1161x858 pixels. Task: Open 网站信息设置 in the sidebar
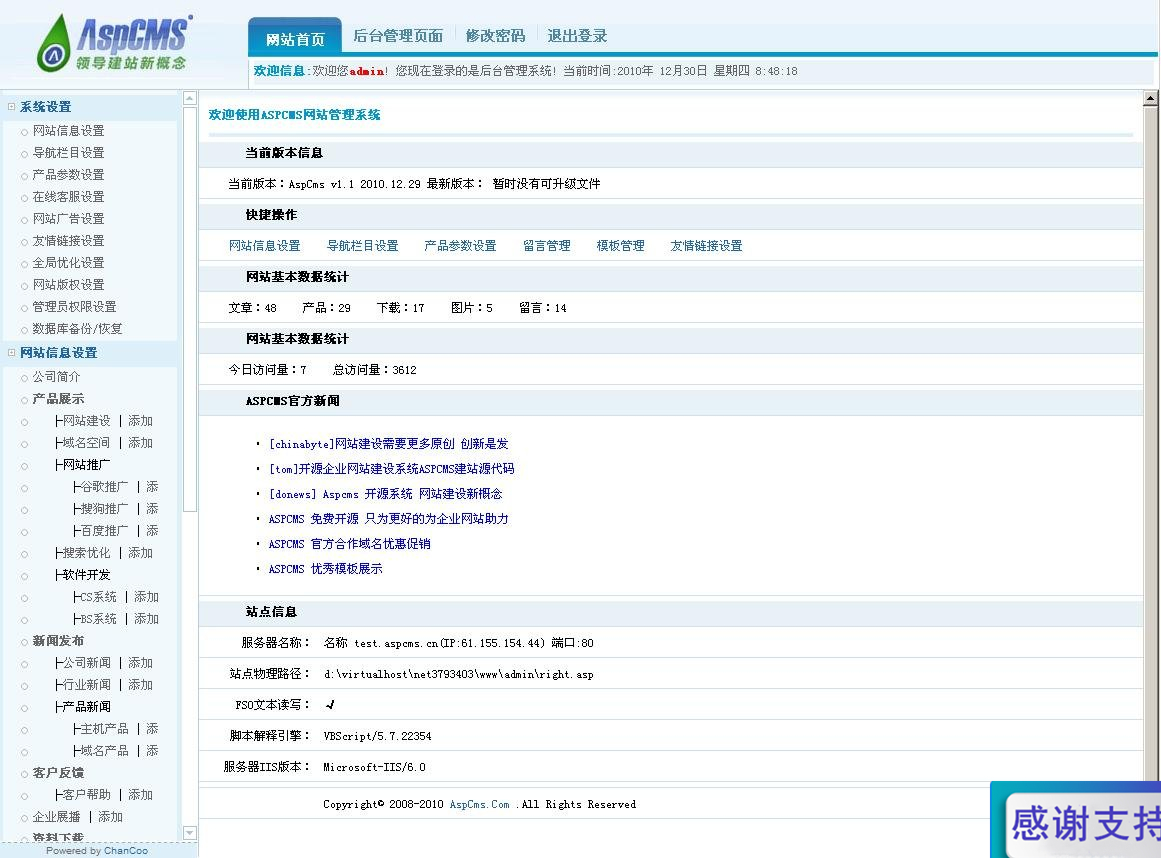coord(68,130)
